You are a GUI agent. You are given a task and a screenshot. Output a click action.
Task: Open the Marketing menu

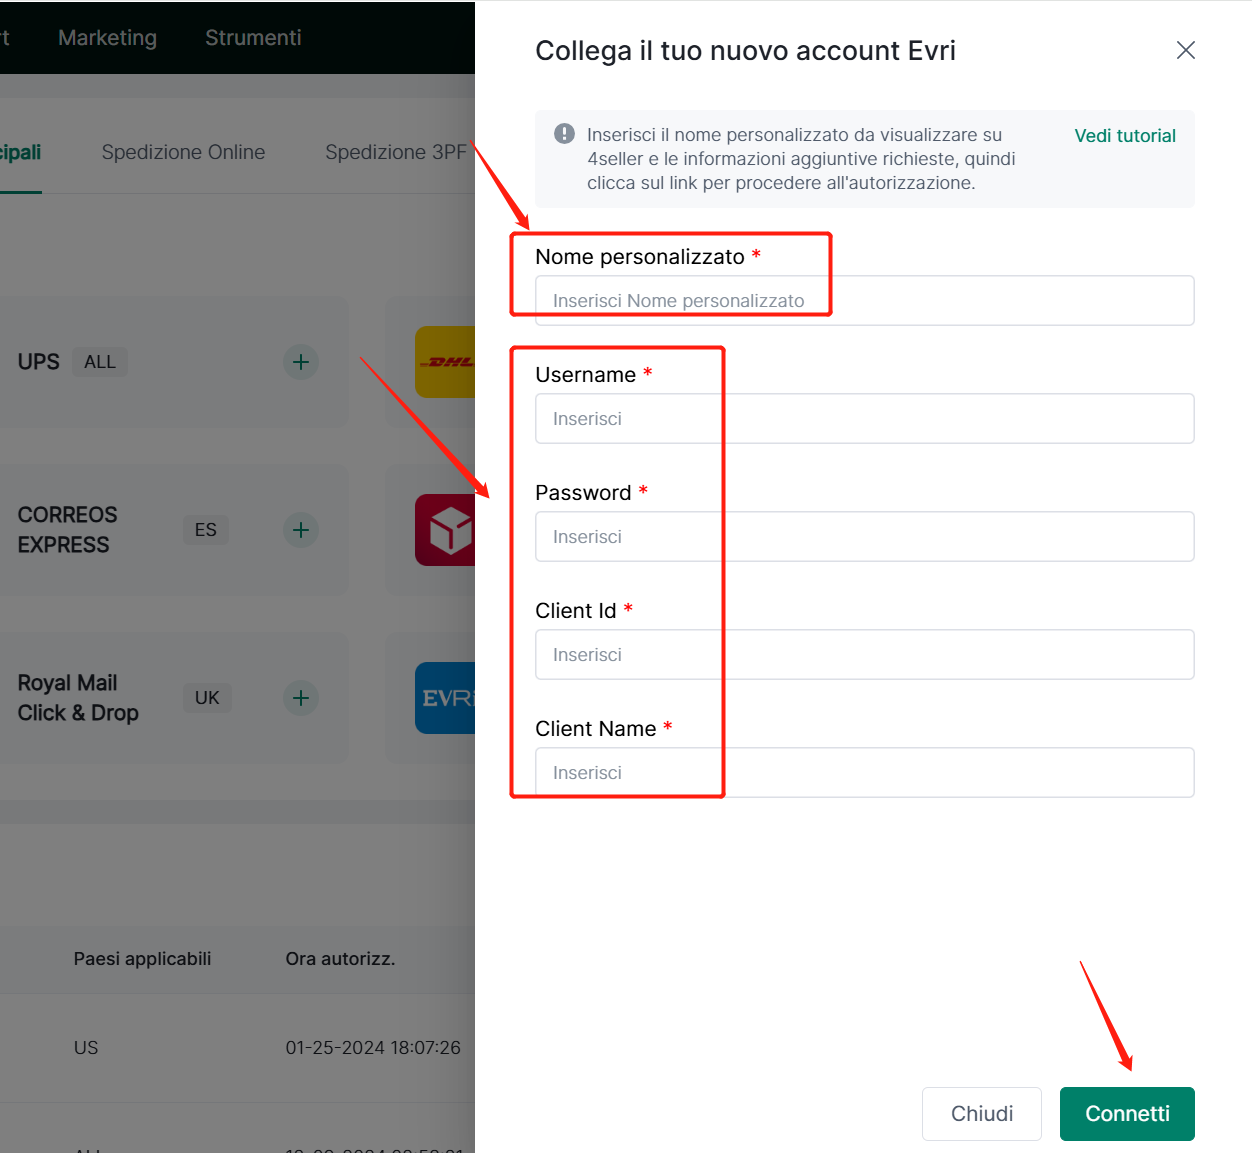108,38
